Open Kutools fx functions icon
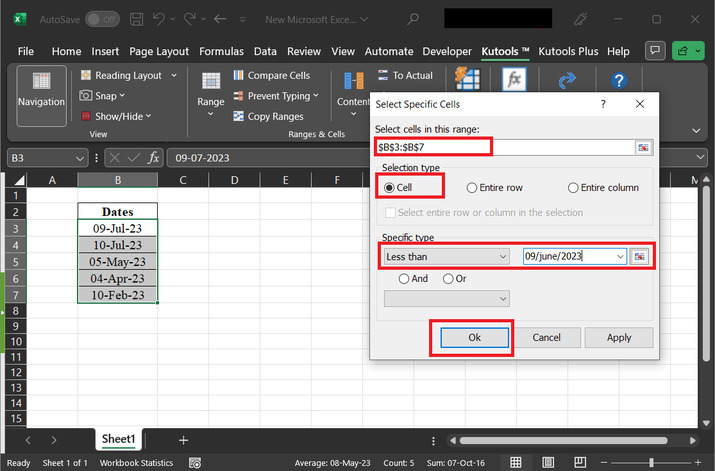The image size is (715, 471). 514,79
